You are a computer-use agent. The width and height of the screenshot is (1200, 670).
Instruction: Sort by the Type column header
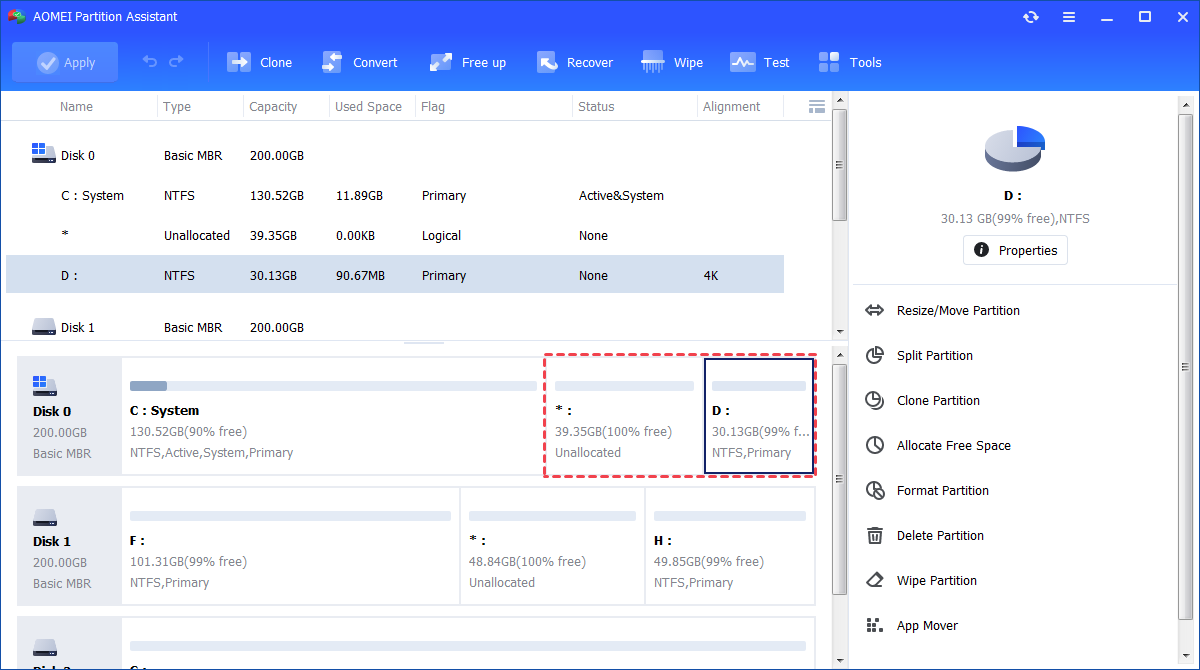[x=177, y=107]
